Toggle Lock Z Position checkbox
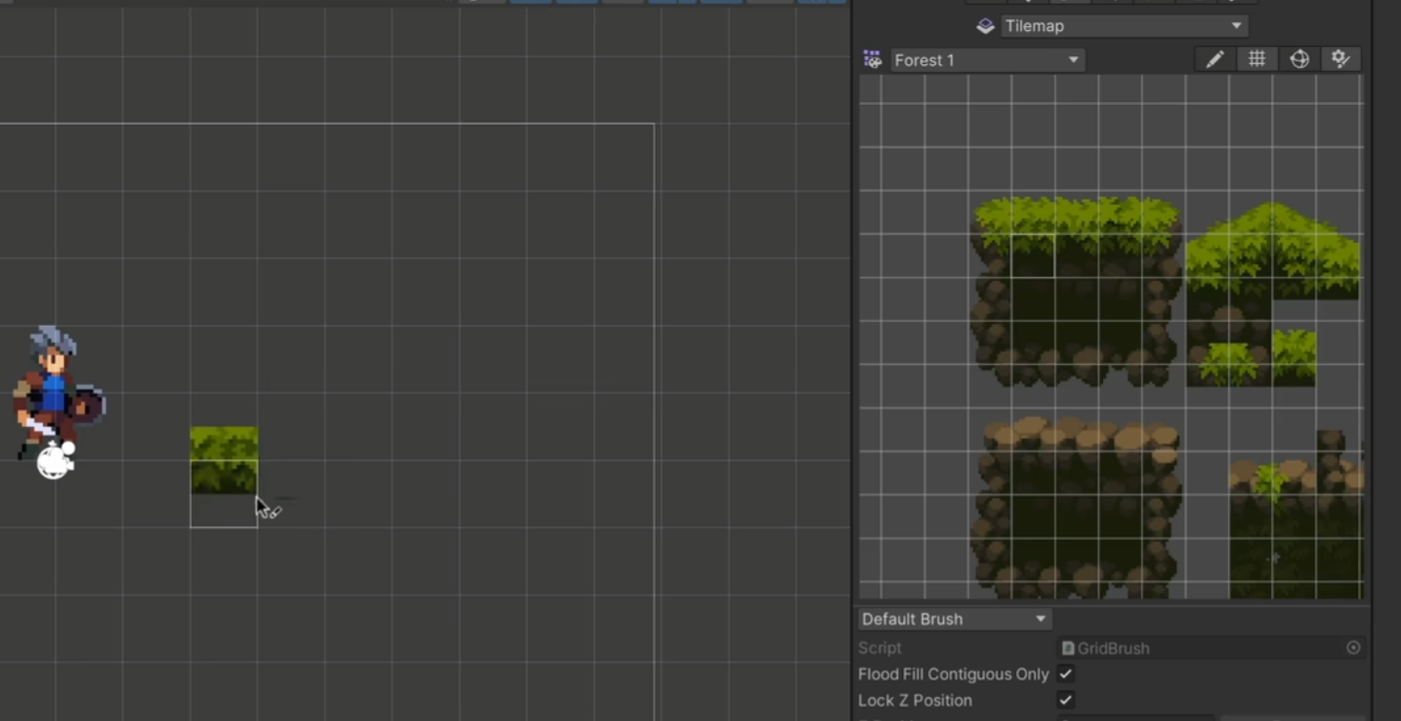The image size is (1401, 721). tap(1066, 700)
